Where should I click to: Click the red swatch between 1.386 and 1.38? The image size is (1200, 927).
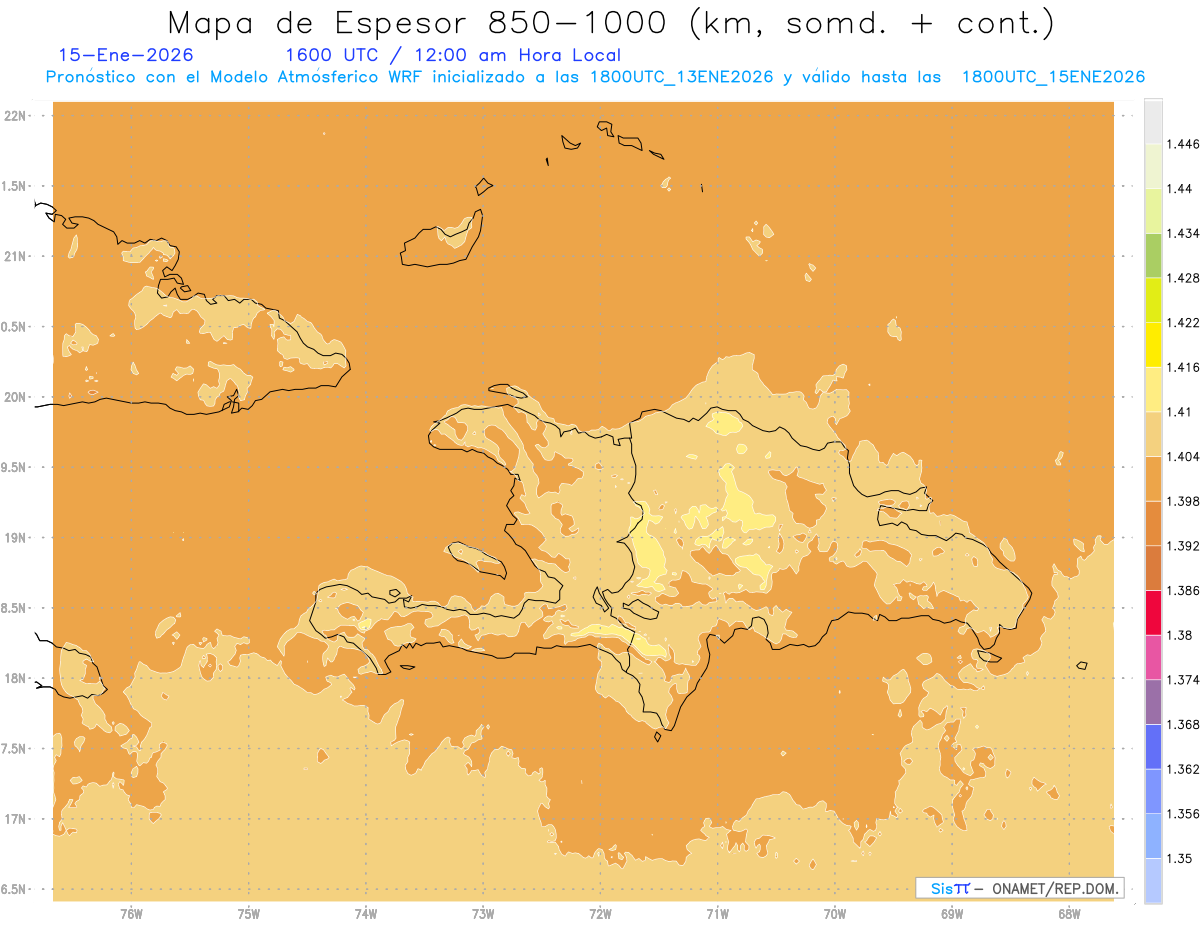(x=1153, y=612)
